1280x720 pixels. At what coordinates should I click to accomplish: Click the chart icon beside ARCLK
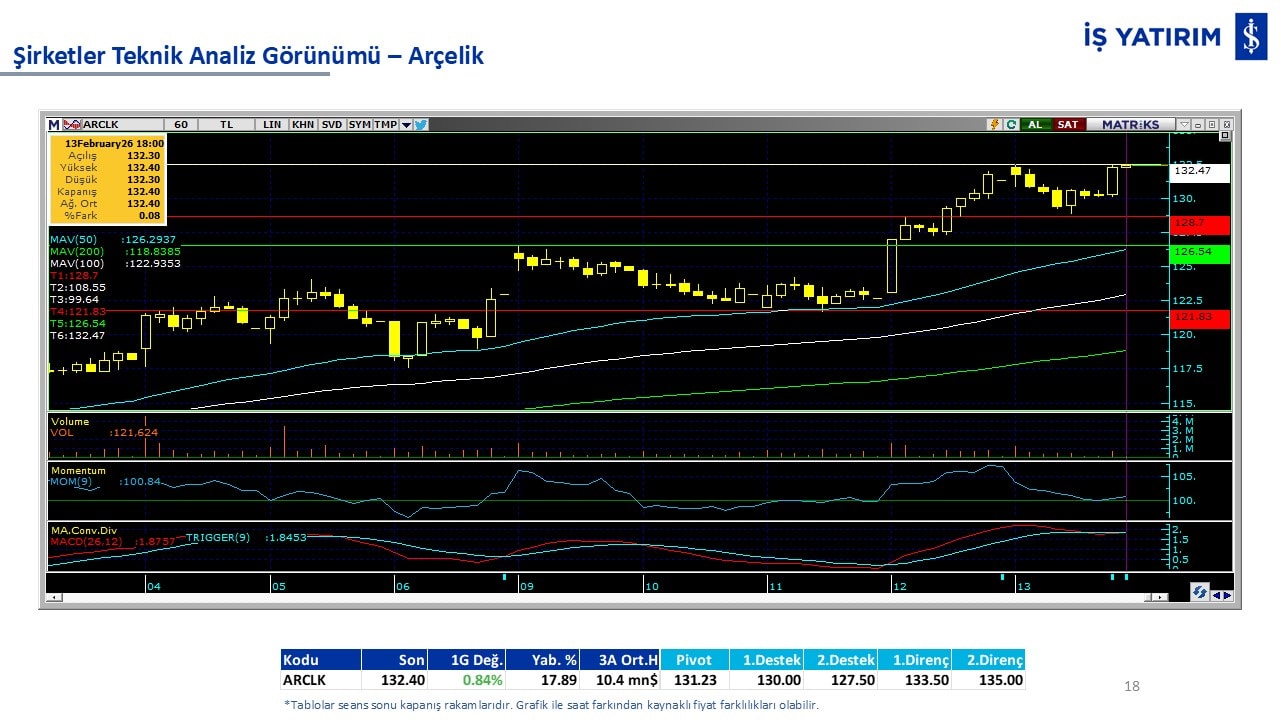(72, 125)
